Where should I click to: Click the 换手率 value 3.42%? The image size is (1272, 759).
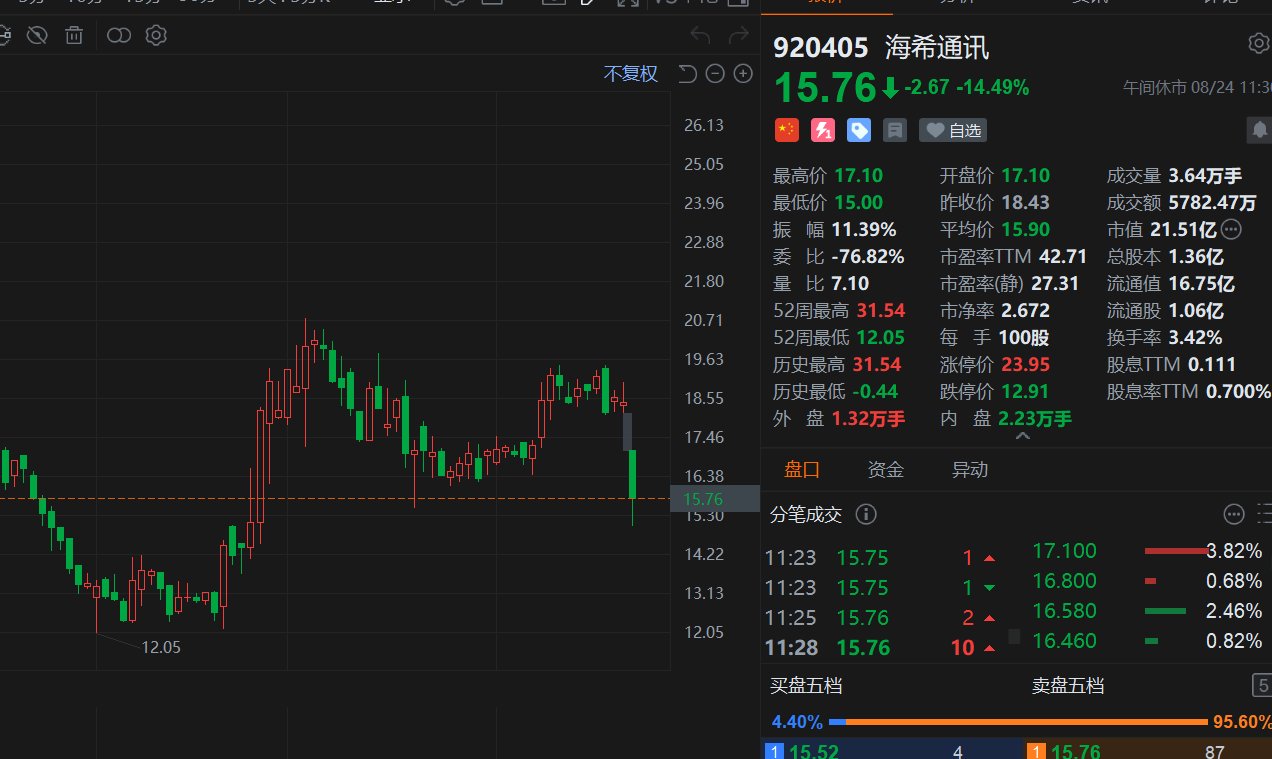click(1196, 337)
